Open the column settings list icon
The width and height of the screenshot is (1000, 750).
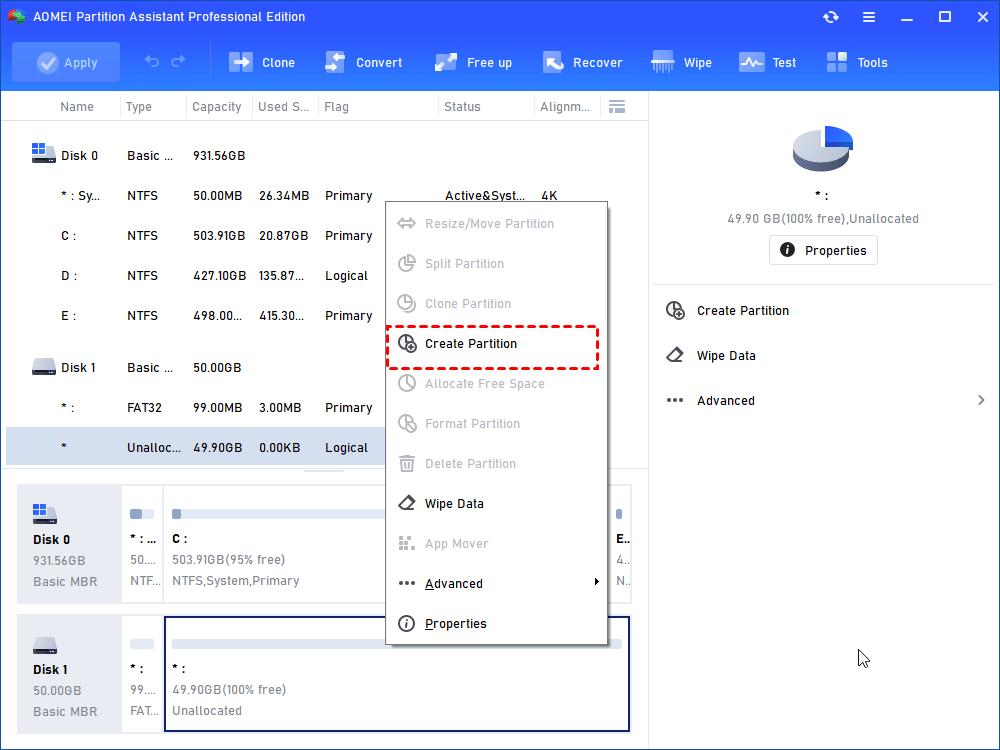click(617, 106)
